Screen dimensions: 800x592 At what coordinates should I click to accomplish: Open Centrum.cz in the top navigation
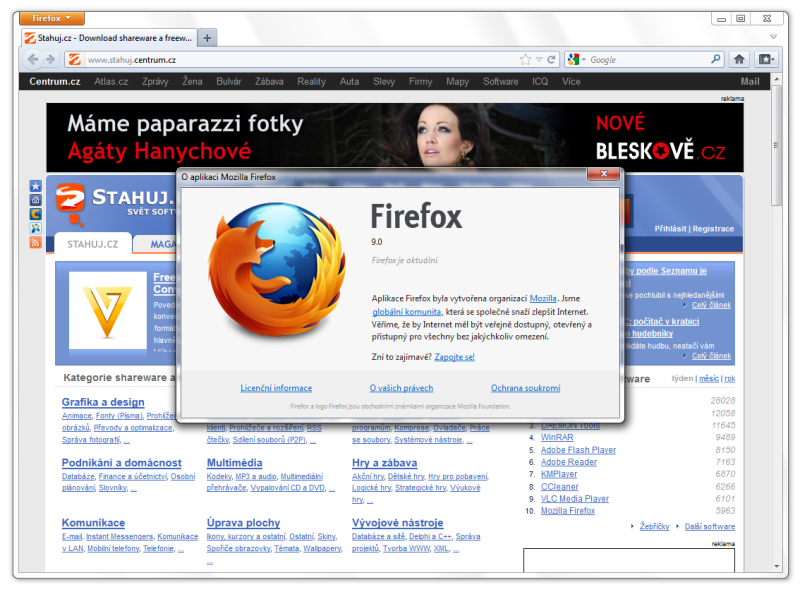pyautogui.click(x=55, y=82)
